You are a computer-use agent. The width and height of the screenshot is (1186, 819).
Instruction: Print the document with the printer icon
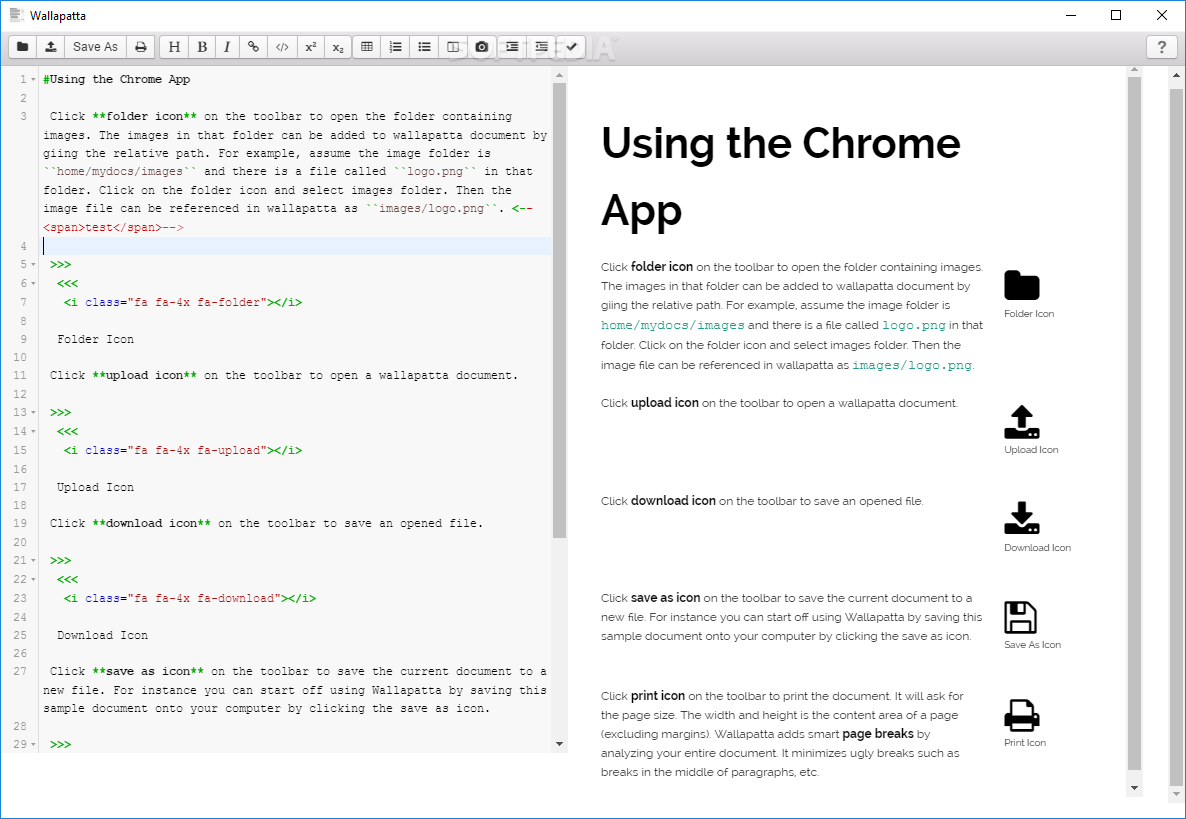pyautogui.click(x=141, y=47)
